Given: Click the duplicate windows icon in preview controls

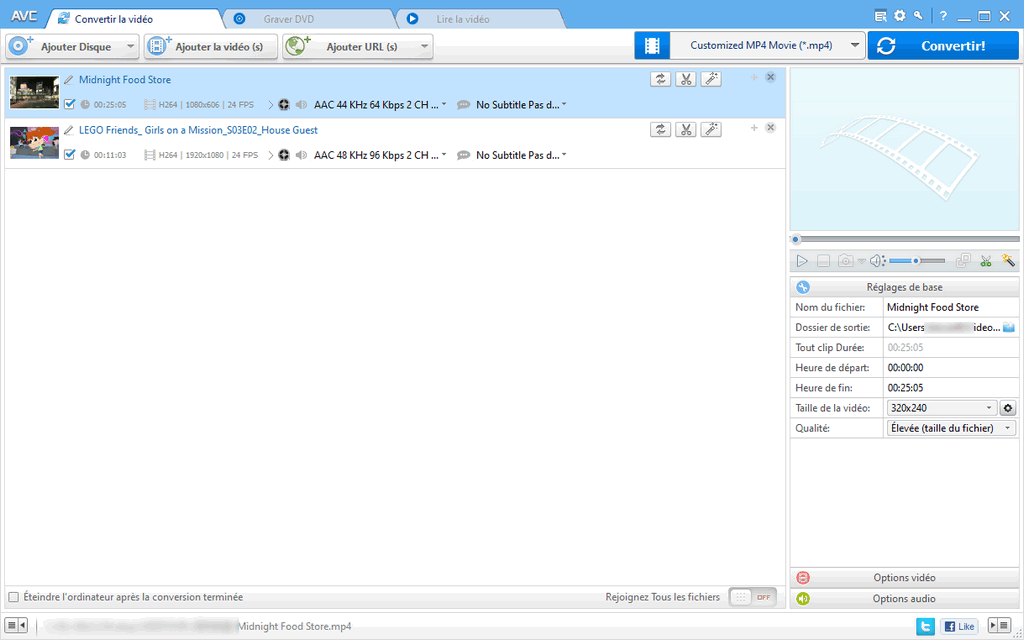Looking at the screenshot, I should [x=963, y=261].
